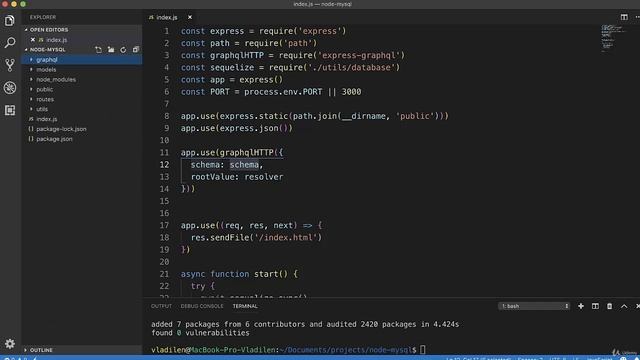640x360 pixels.
Task: Click 'found 0 vulnerabilities' terminal line
Action: pyautogui.click(x=200, y=333)
